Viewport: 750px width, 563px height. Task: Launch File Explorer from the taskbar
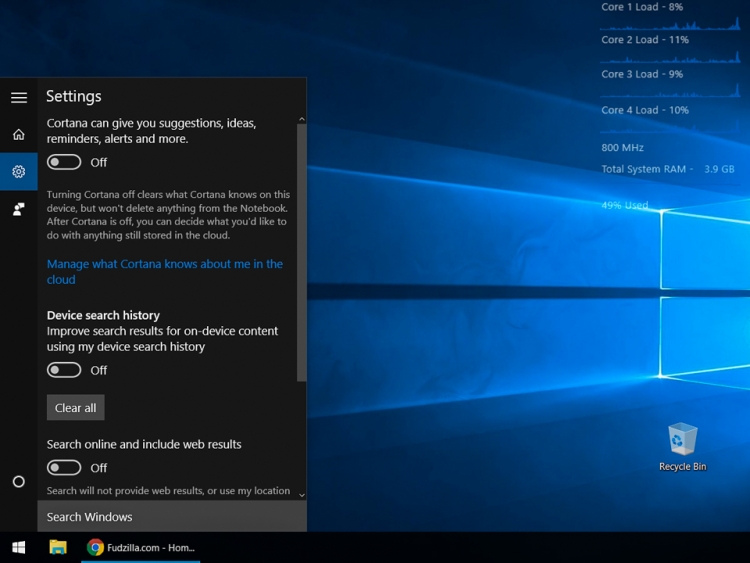[x=58, y=547]
